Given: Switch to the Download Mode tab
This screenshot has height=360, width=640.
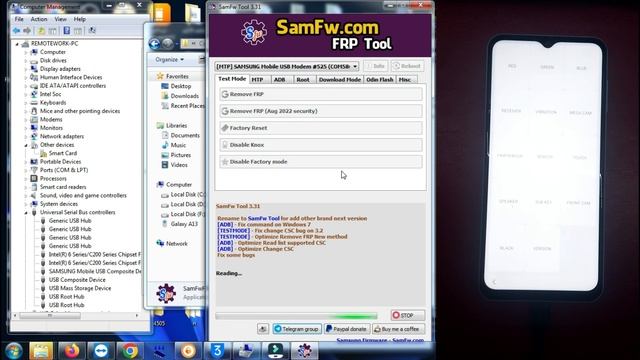Looking at the screenshot, I should pos(340,80).
